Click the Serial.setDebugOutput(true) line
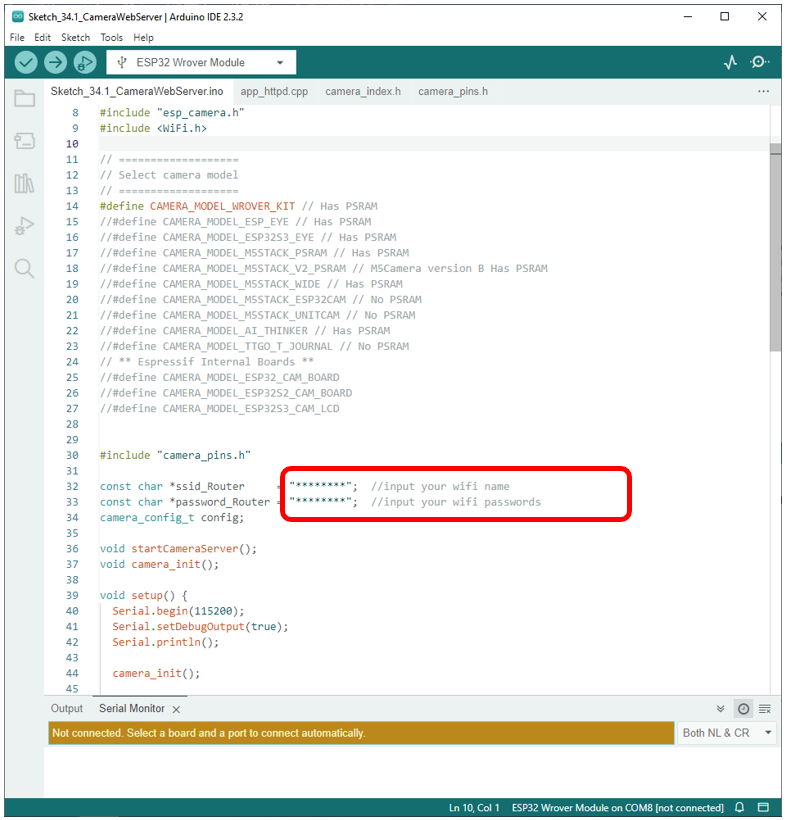787x820 pixels. coord(200,627)
